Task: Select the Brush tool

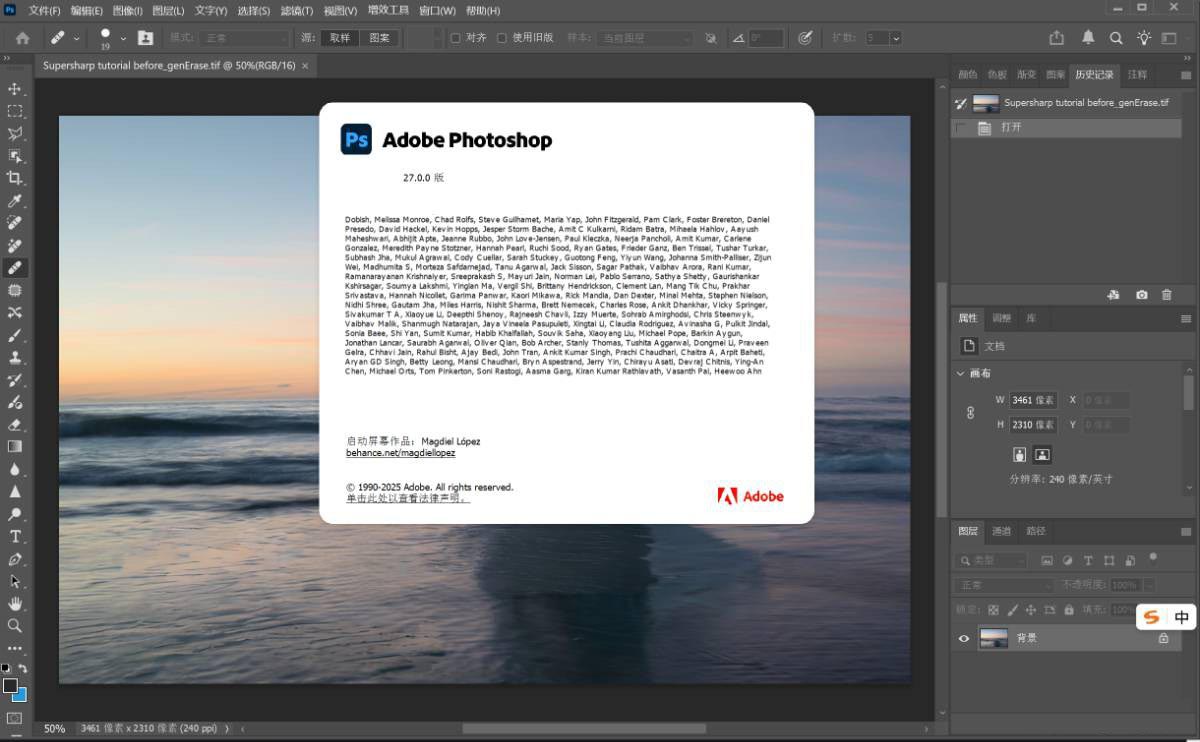Action: tap(15, 335)
